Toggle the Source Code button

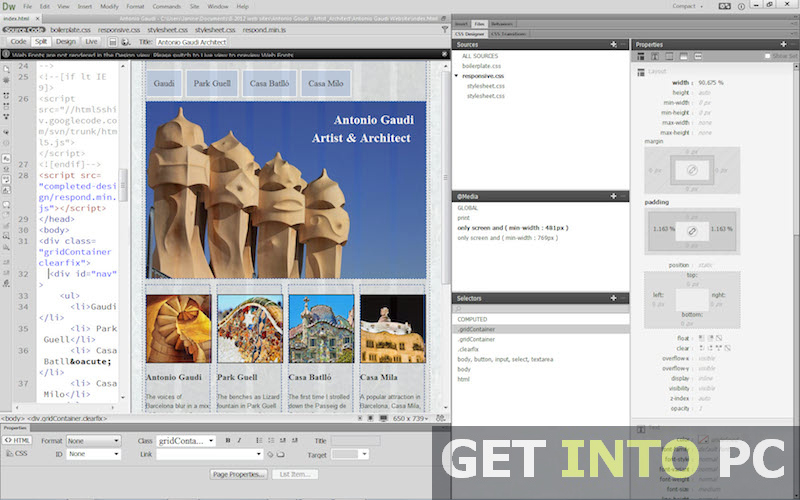pyautogui.click(x=23, y=30)
